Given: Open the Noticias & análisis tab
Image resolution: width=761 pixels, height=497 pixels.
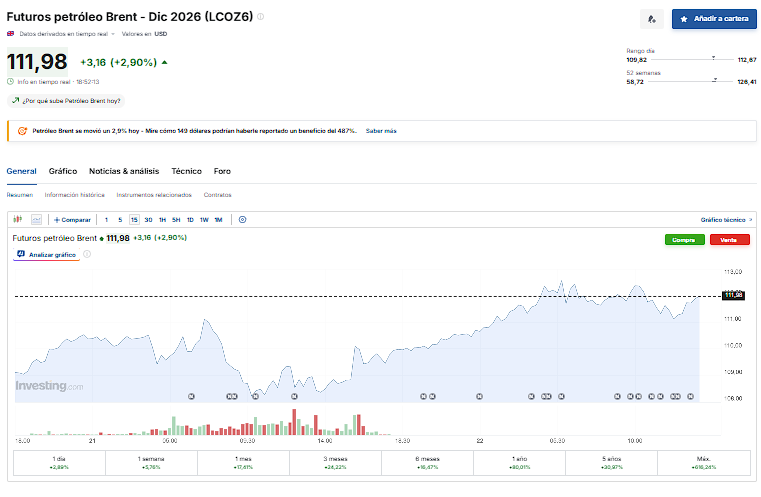Looking at the screenshot, I should [x=124, y=171].
